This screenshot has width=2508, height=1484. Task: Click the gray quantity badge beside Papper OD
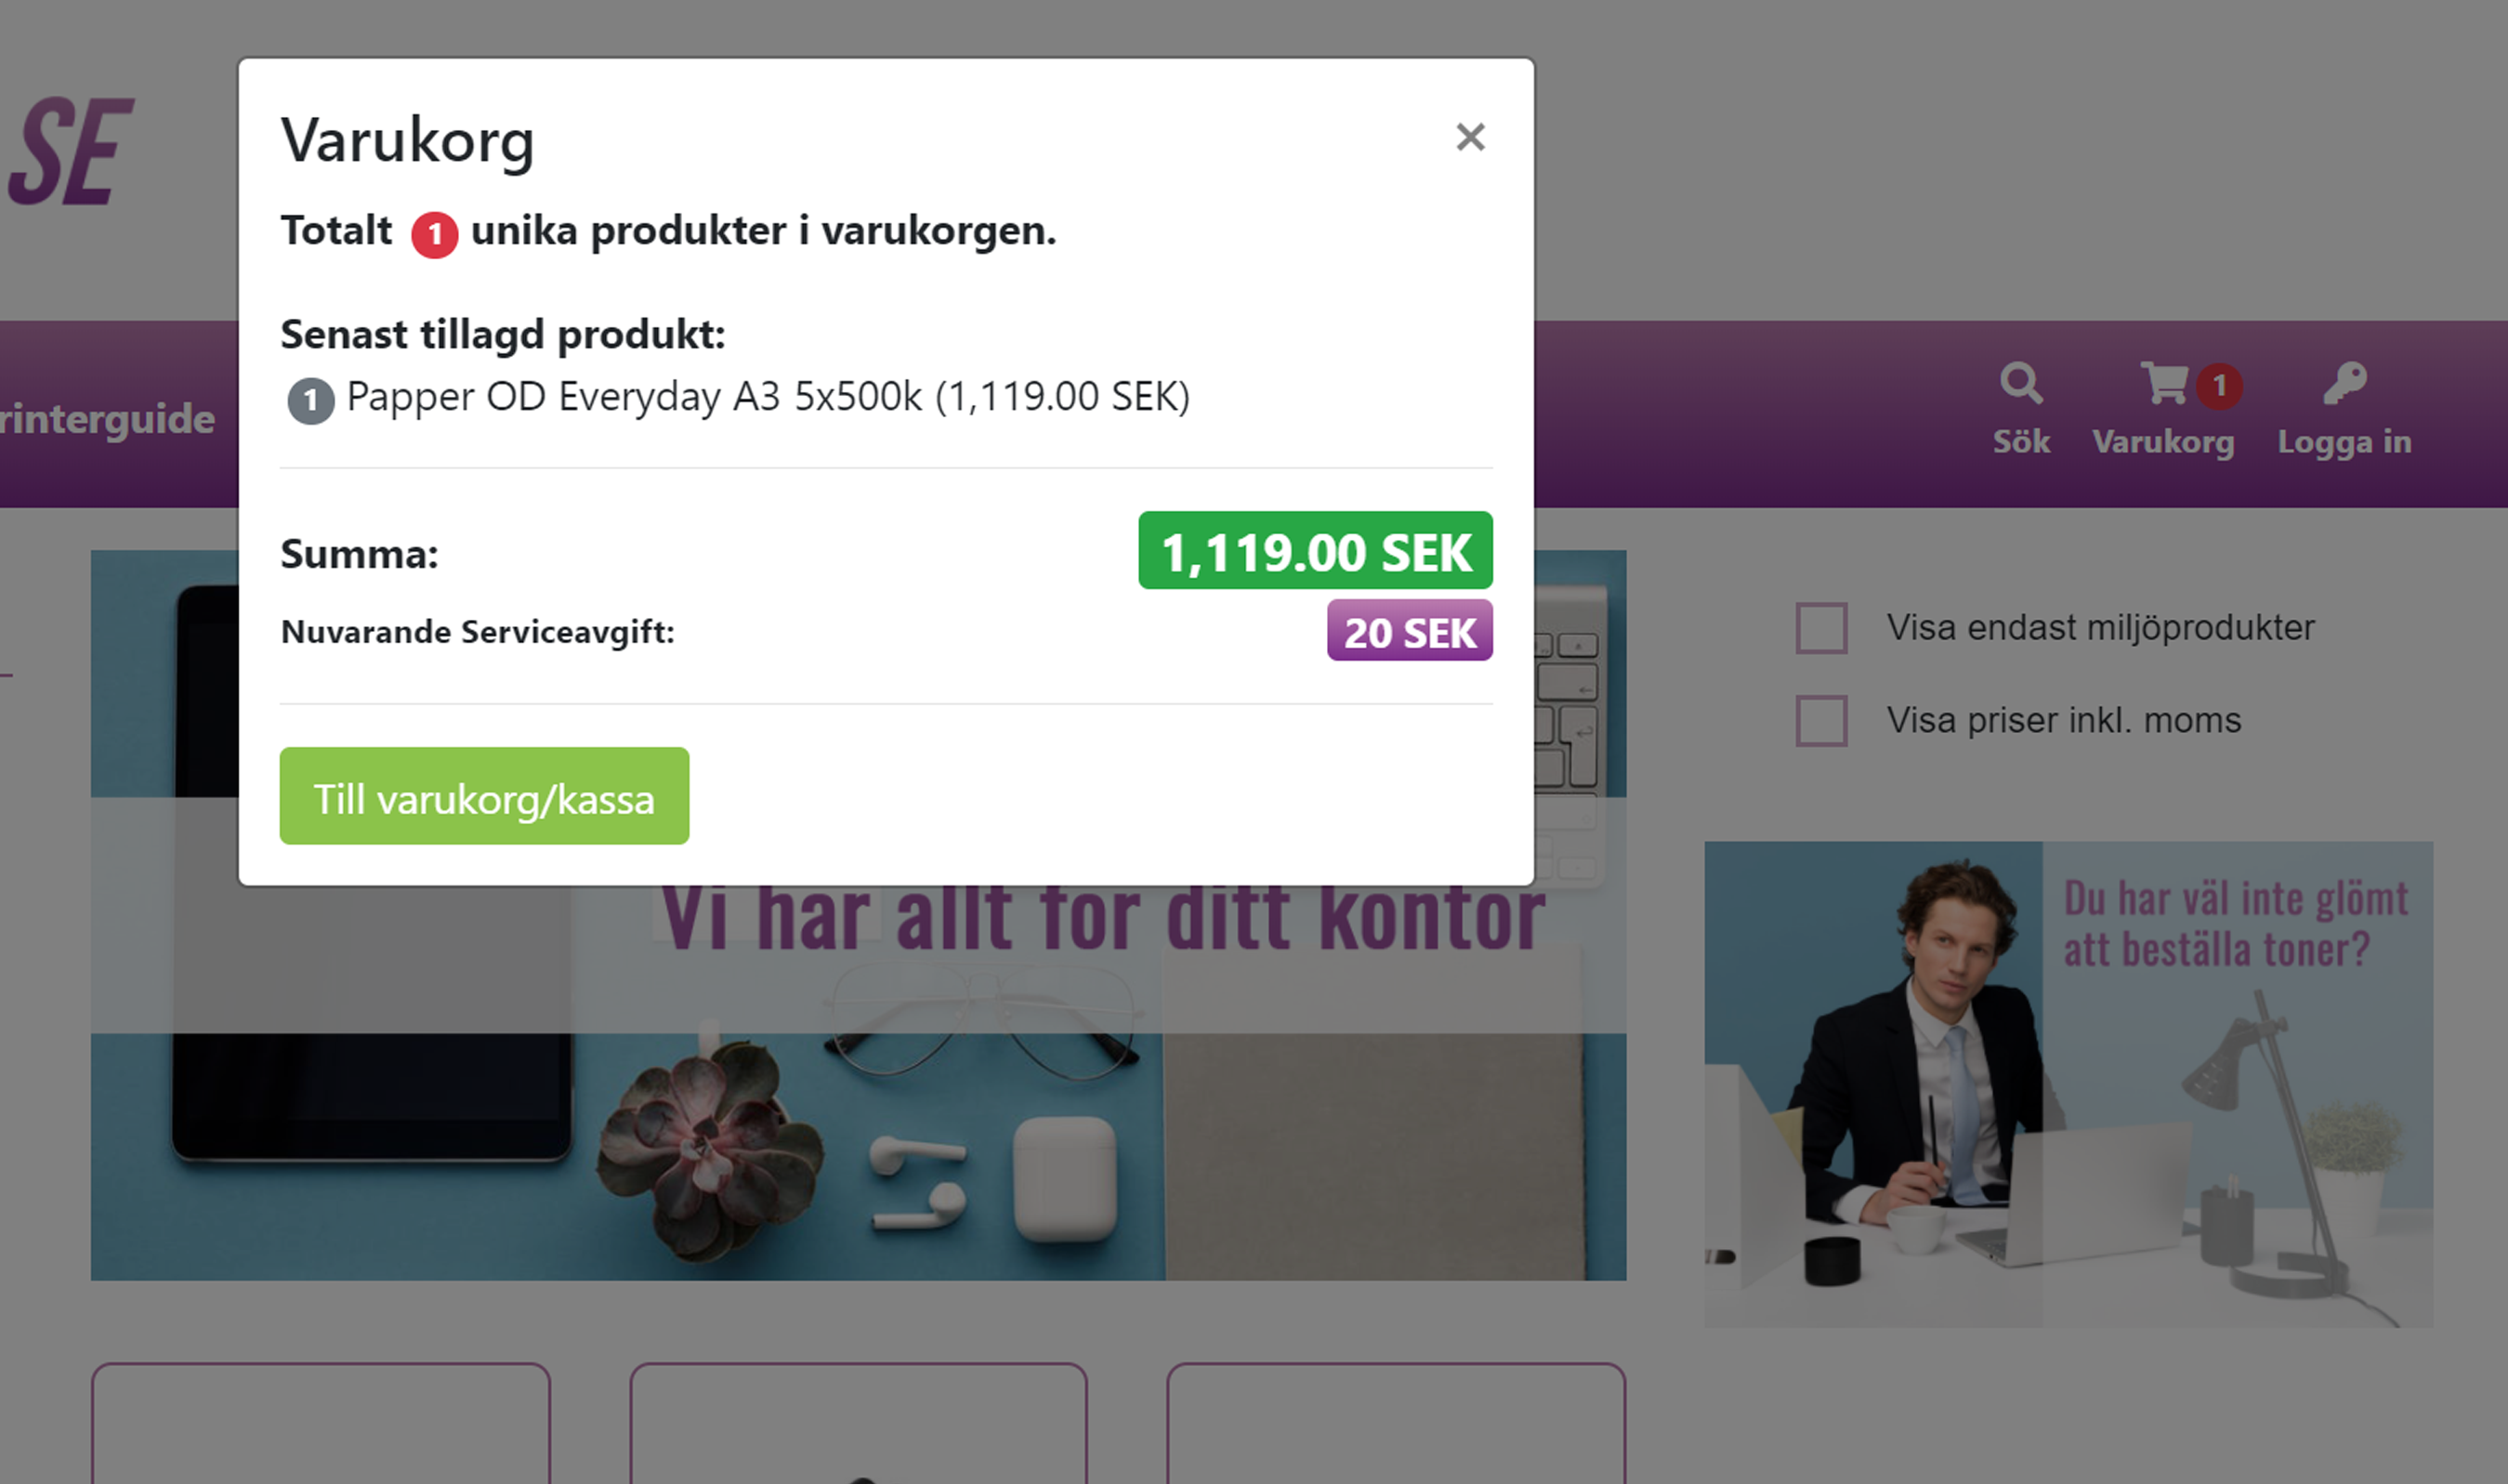[311, 401]
